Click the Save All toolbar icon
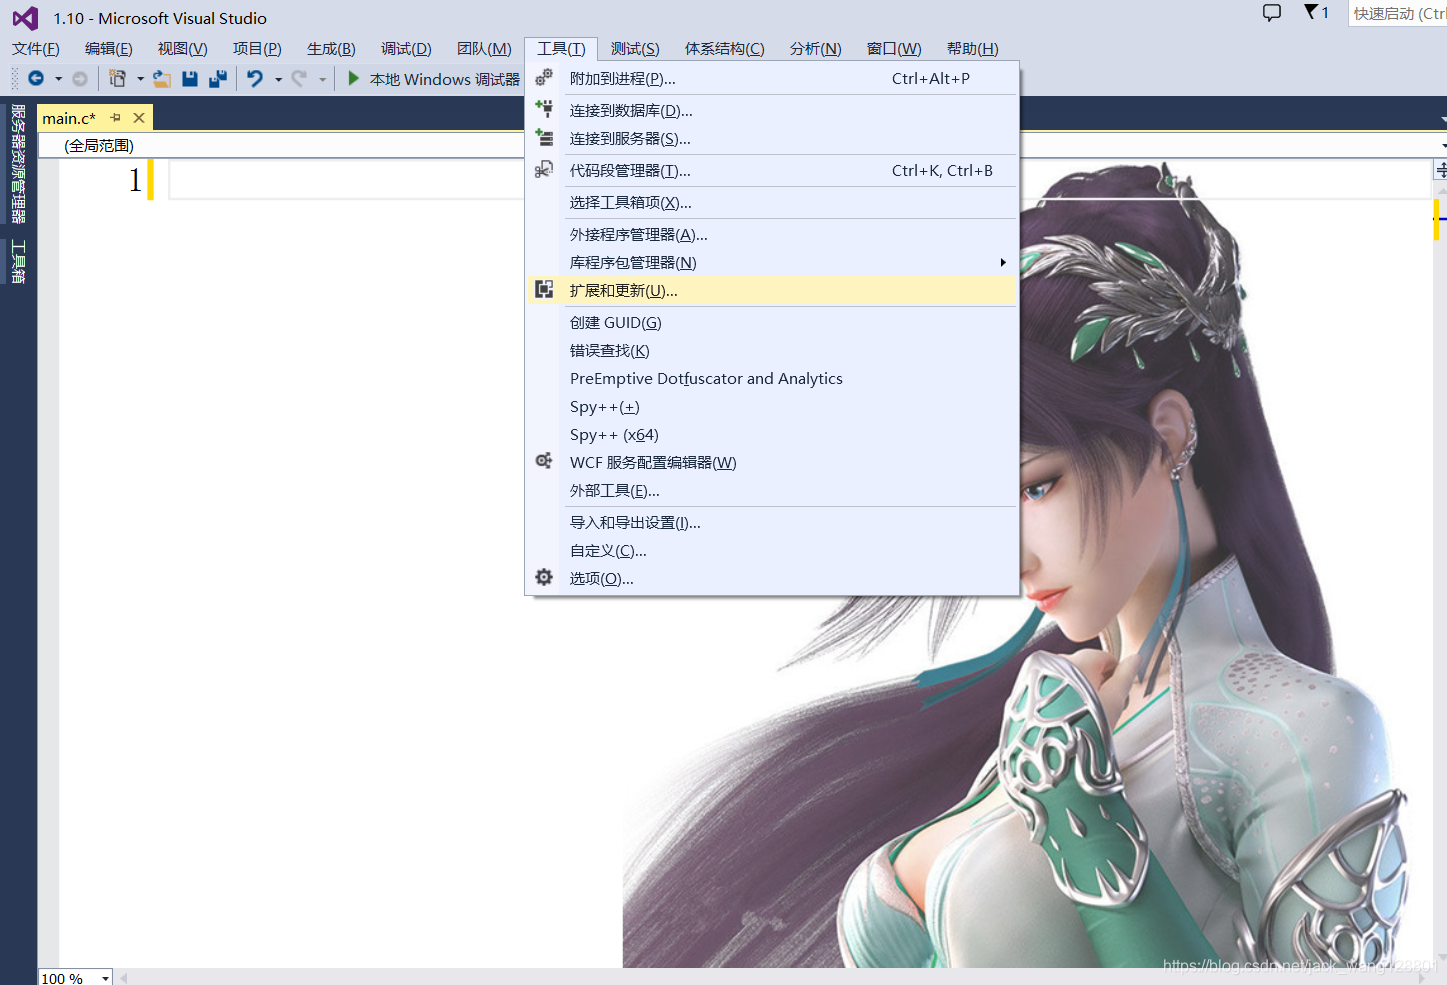Screen dimensions: 1447x985 click(218, 78)
